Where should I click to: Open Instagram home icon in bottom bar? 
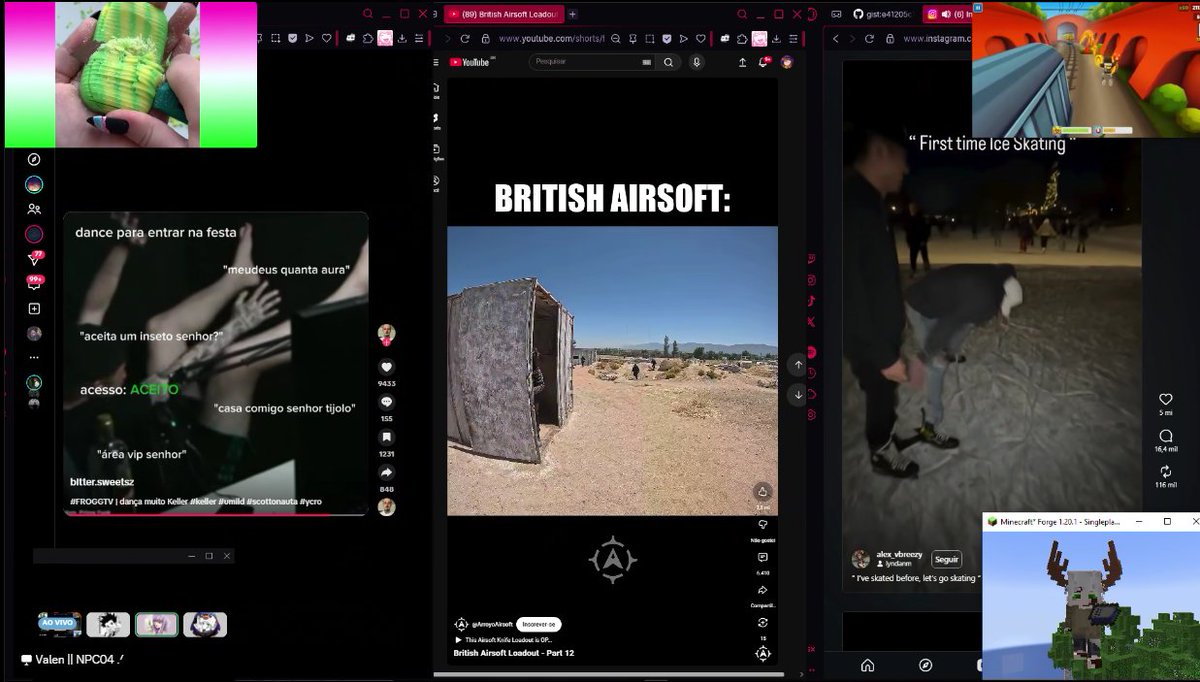point(867,665)
